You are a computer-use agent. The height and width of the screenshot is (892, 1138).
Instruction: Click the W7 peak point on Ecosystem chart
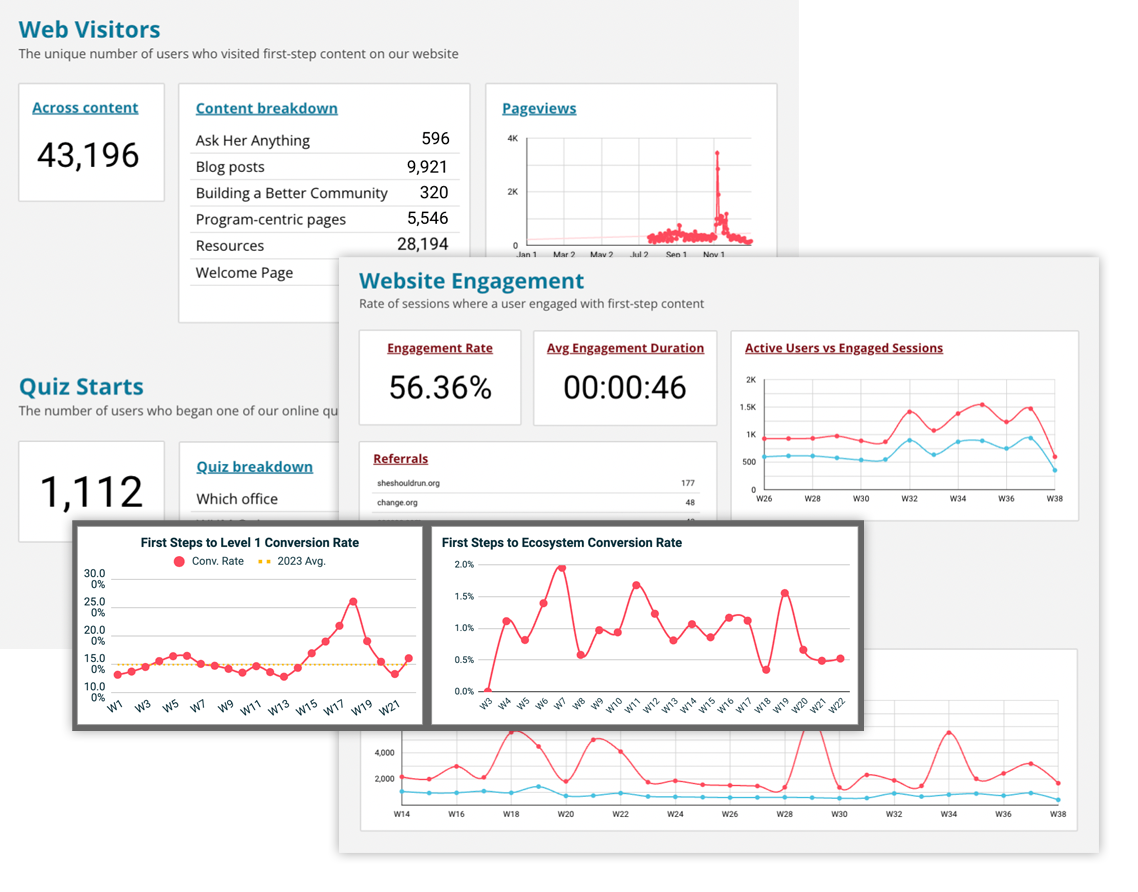pyautogui.click(x=562, y=568)
